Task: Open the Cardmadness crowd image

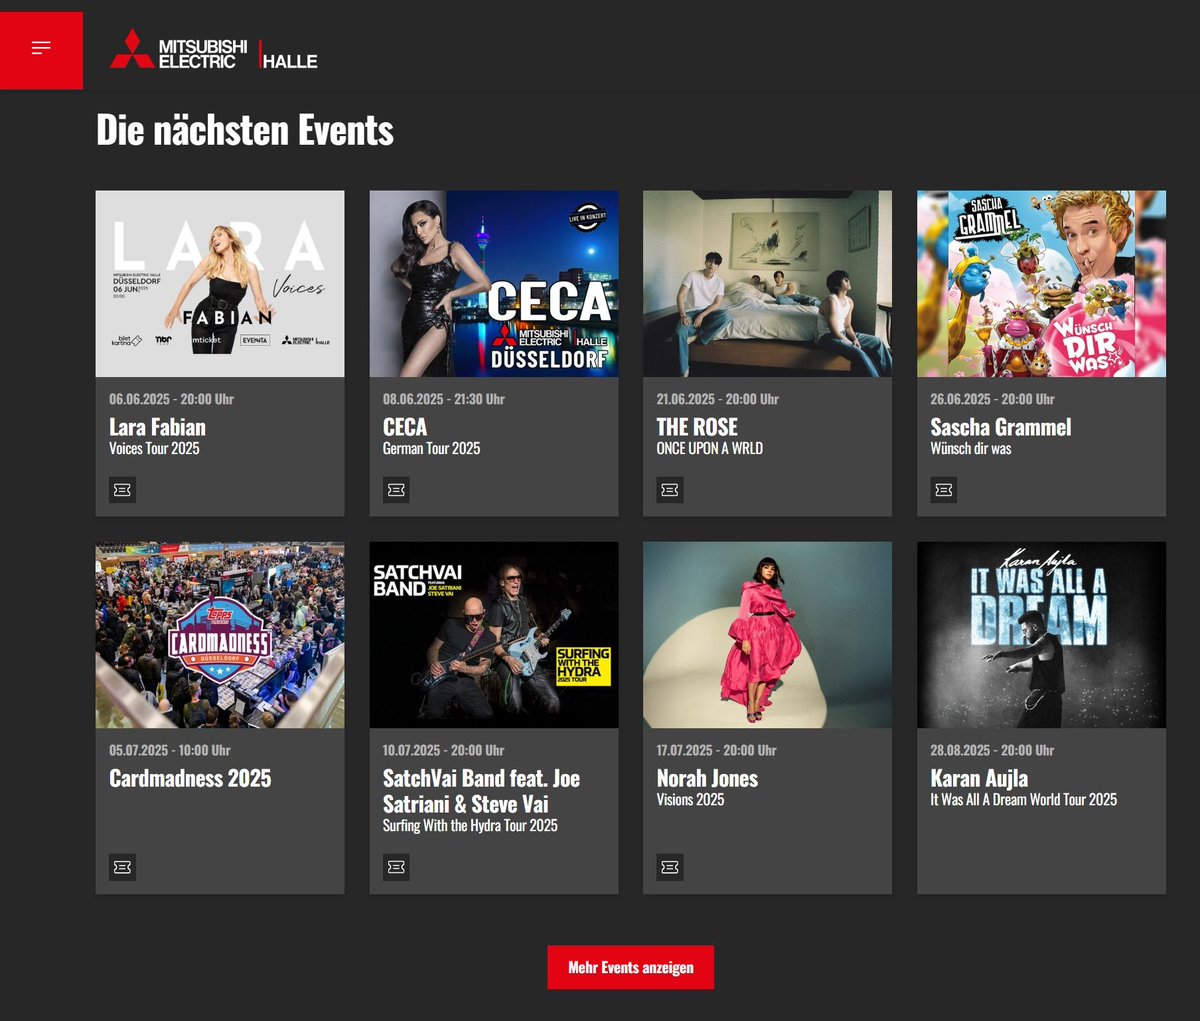Action: click(x=220, y=635)
